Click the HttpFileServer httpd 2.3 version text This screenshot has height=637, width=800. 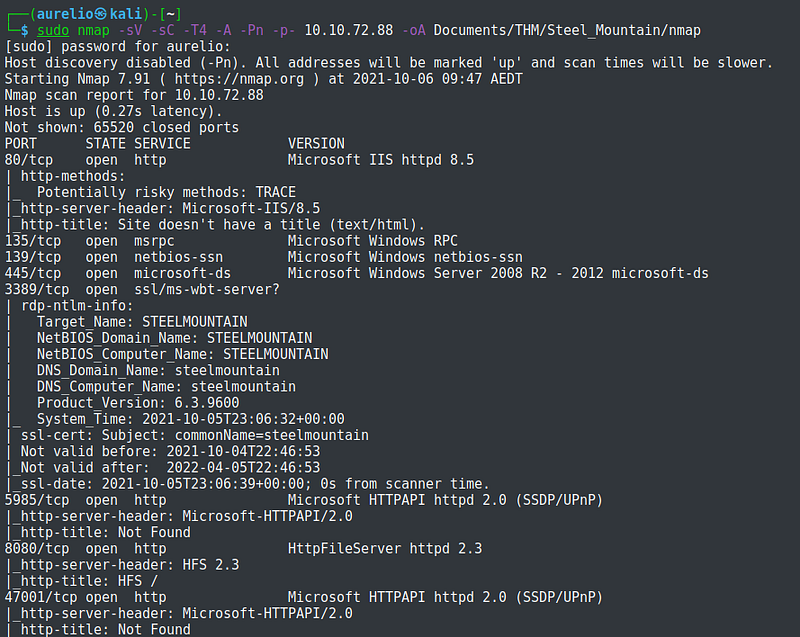[x=385, y=548]
